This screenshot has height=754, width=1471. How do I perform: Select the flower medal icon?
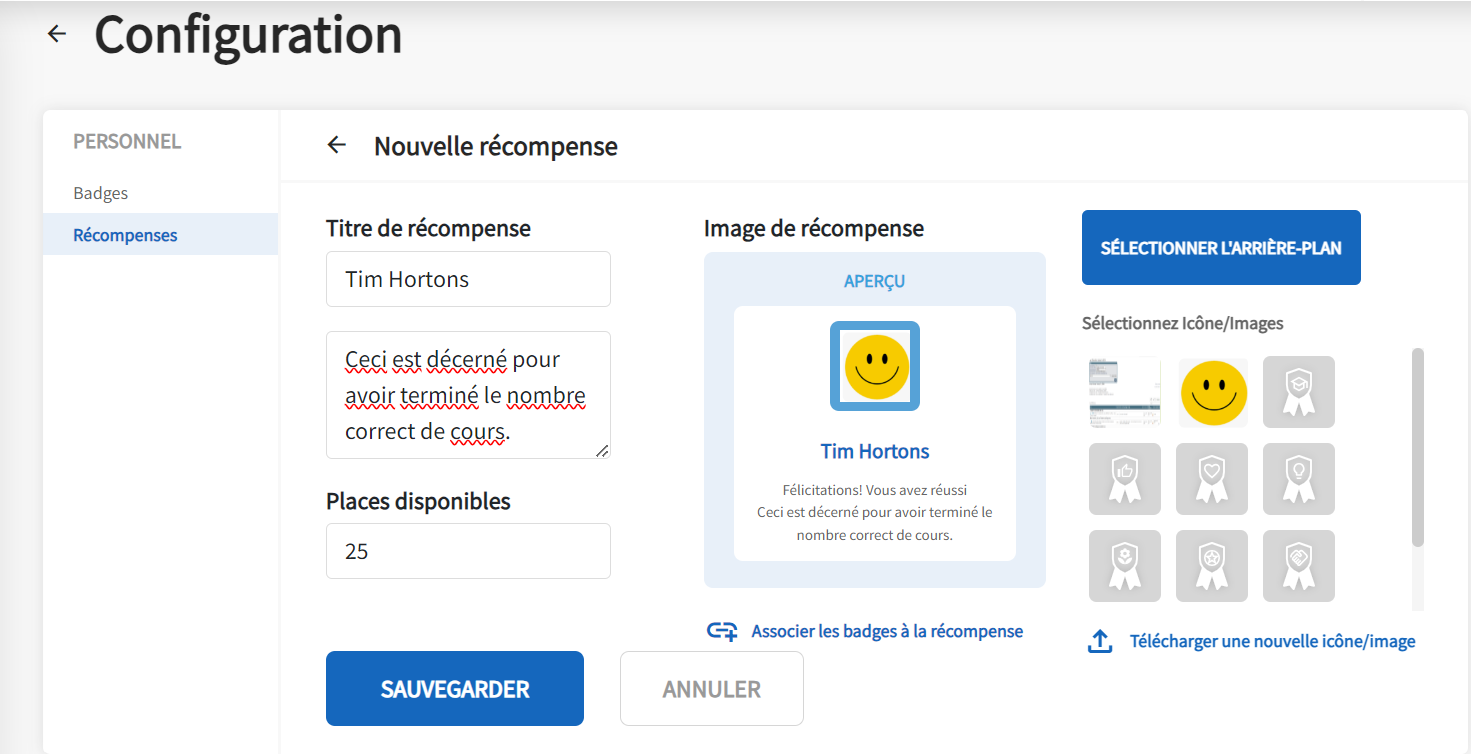pos(1125,566)
